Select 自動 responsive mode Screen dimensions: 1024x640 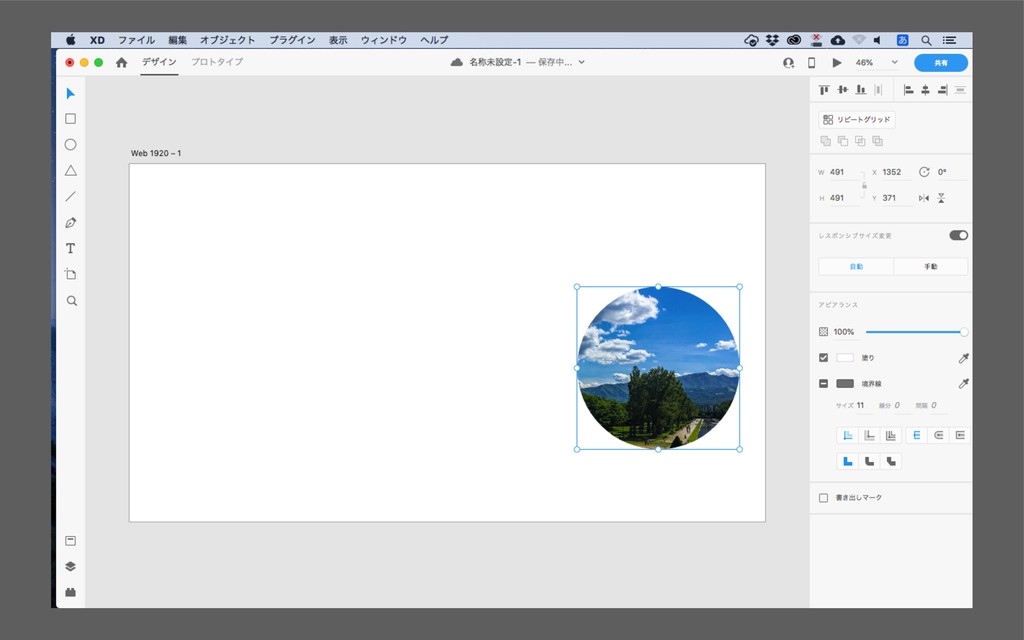[856, 266]
